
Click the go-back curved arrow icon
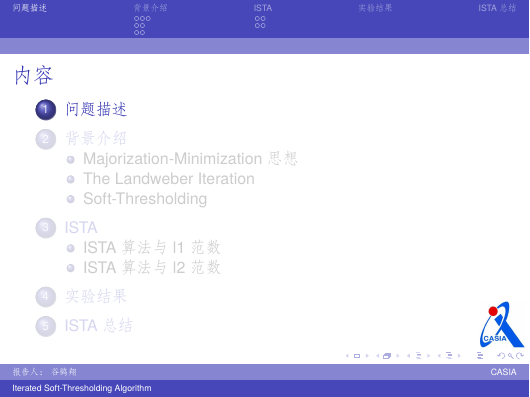tap(501, 356)
